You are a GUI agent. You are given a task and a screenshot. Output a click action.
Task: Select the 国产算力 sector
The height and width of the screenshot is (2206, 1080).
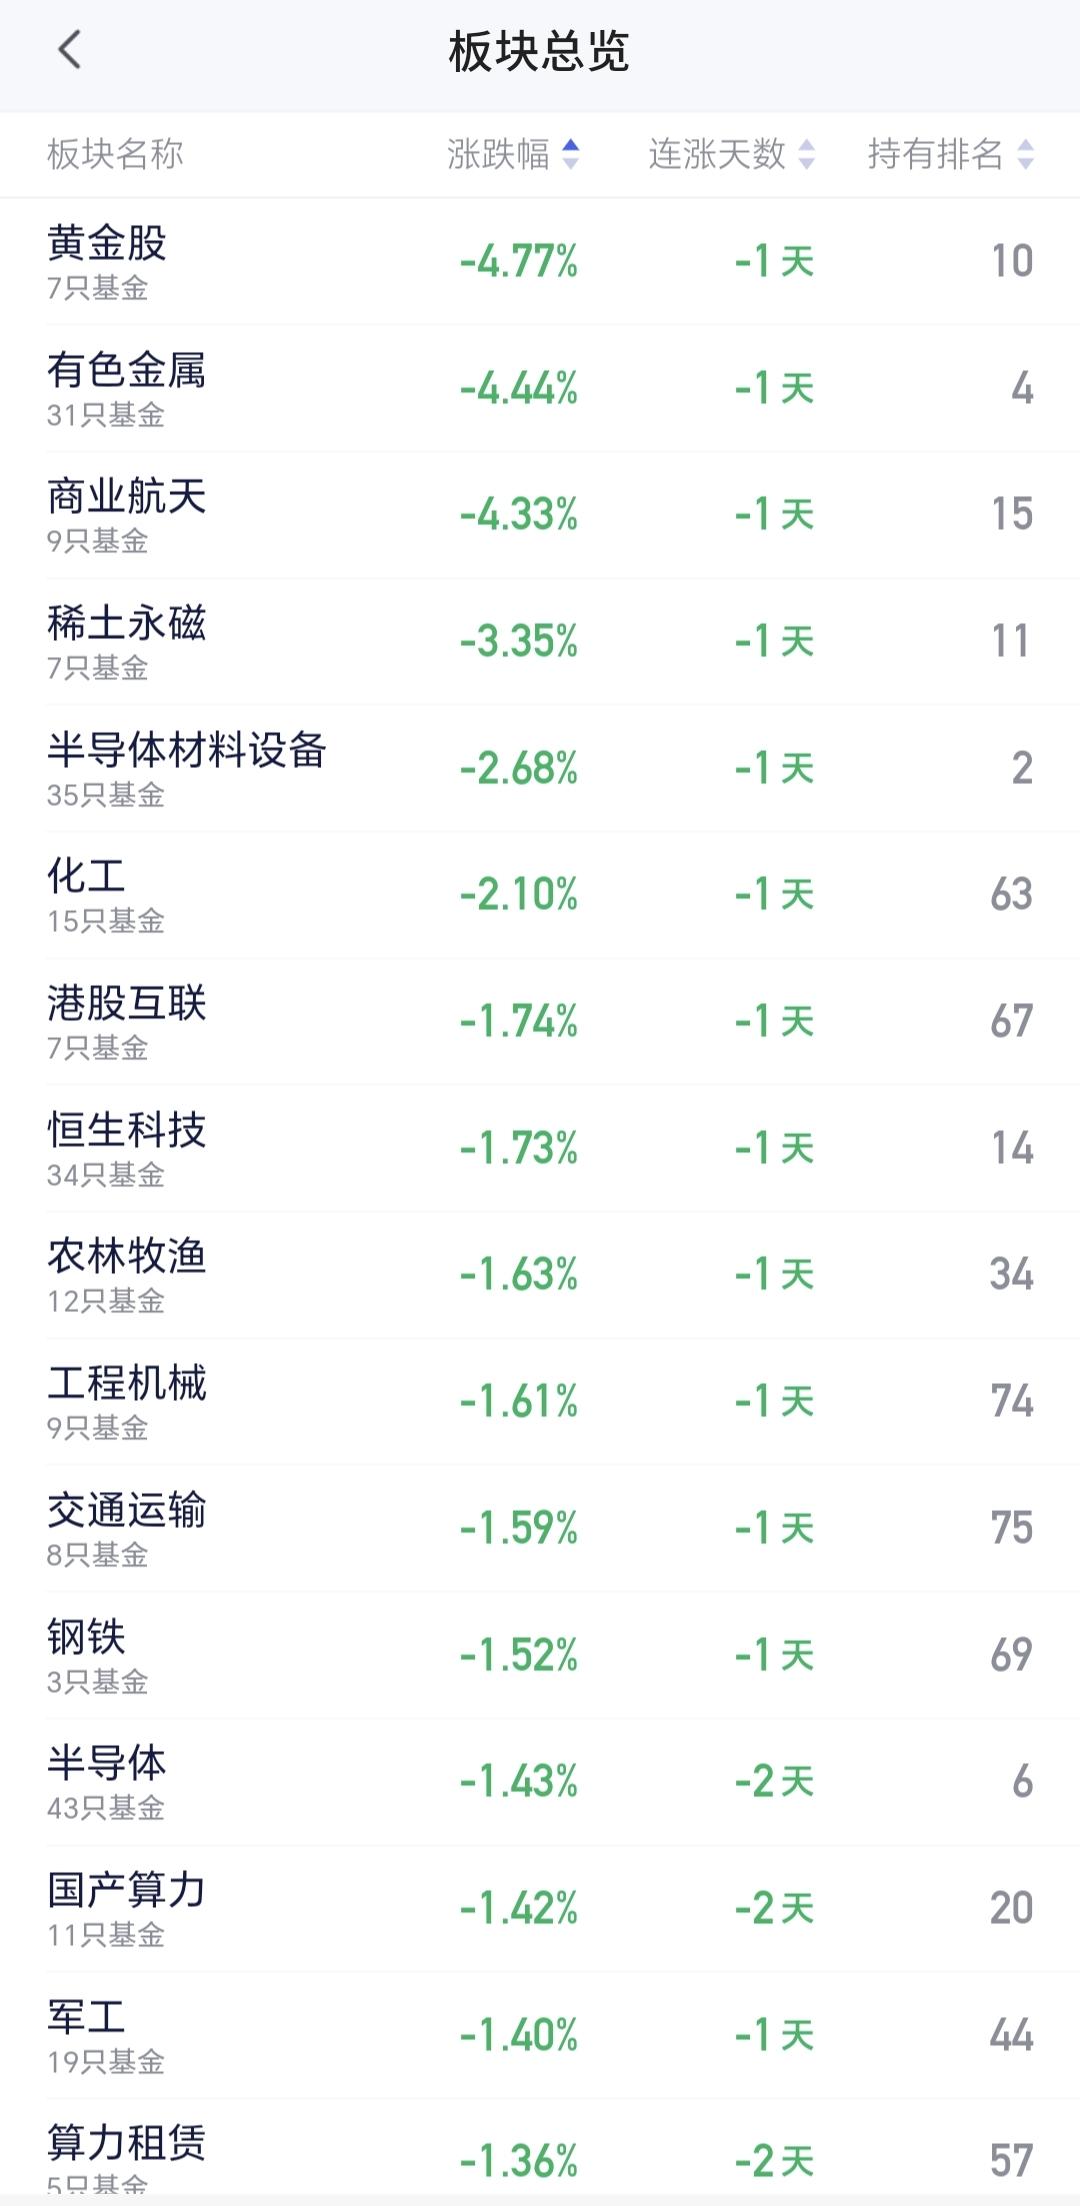[x=540, y=1909]
